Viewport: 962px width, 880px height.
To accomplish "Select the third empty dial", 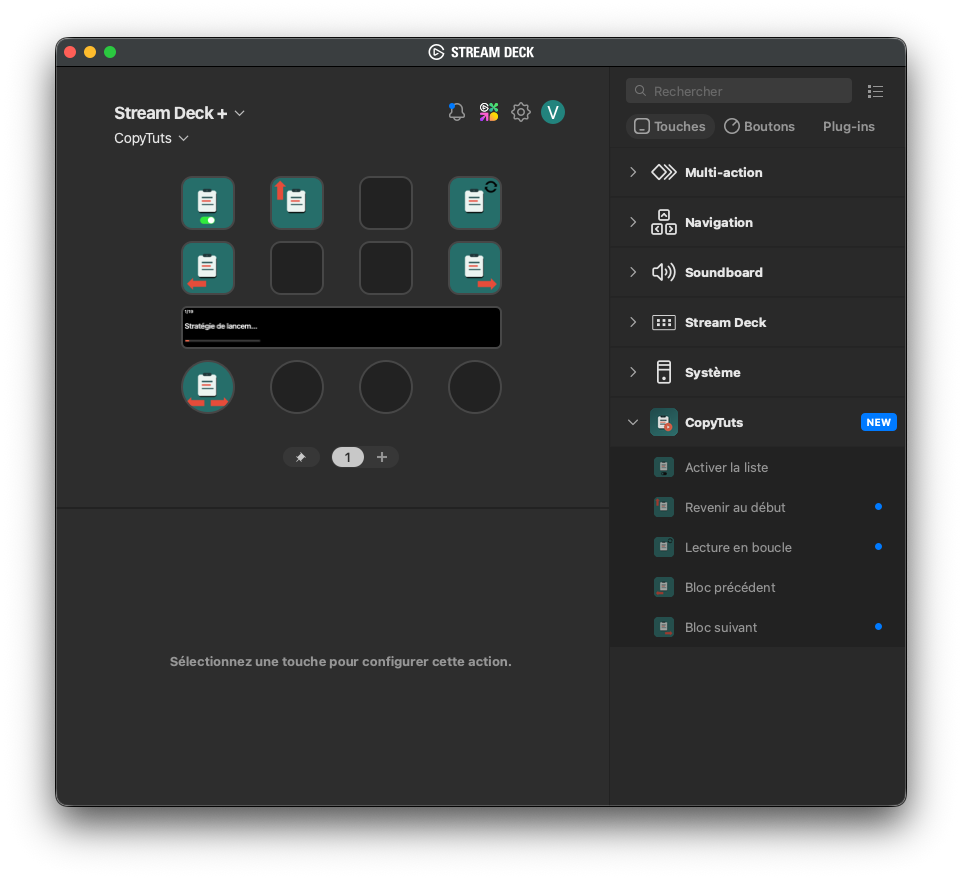I will [386, 387].
